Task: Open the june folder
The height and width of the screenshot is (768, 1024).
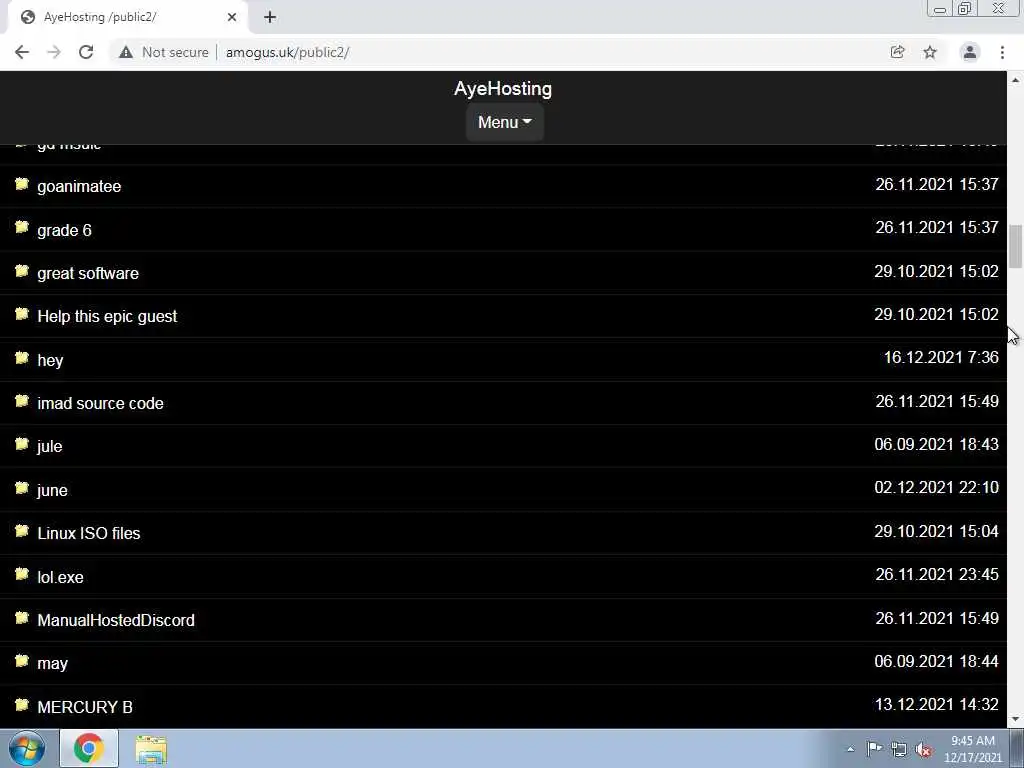Action: (52, 490)
